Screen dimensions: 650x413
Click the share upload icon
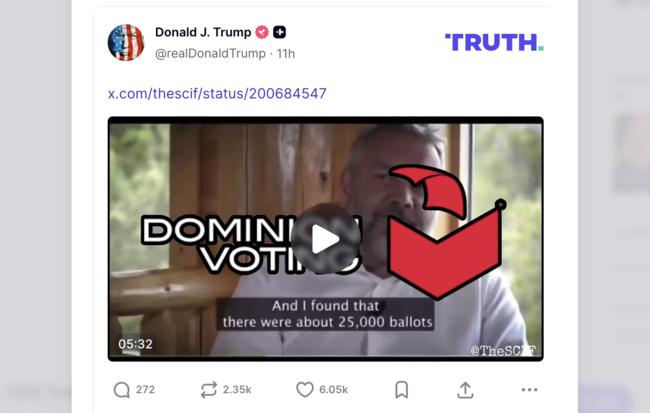[465, 390]
